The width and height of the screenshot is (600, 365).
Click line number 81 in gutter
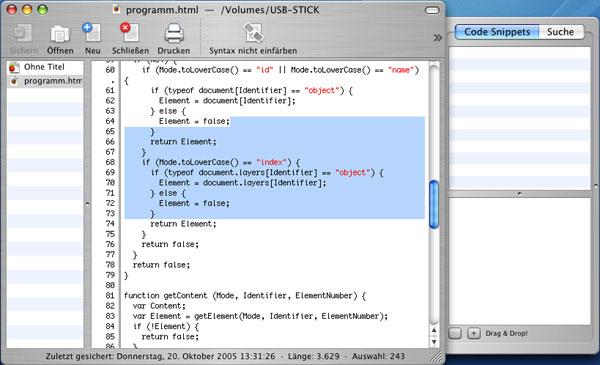point(110,296)
